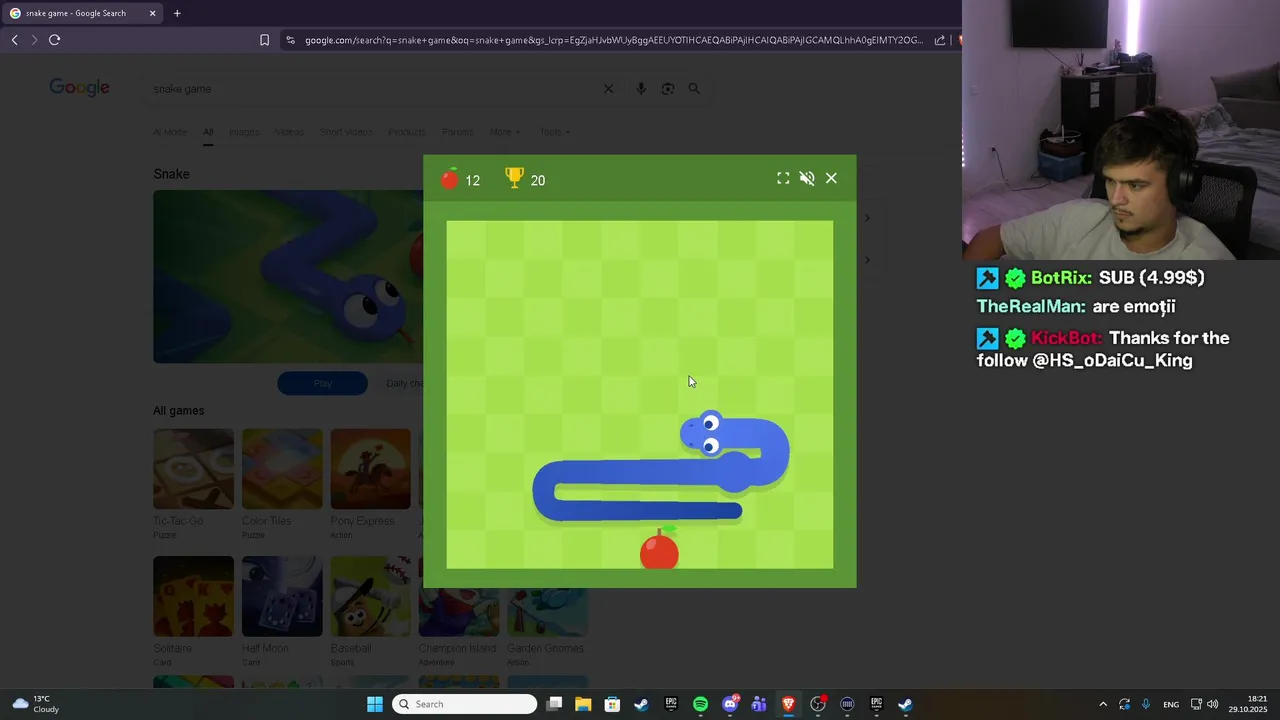Click the taskbar Search box
The image size is (1280, 720).
coord(465,704)
